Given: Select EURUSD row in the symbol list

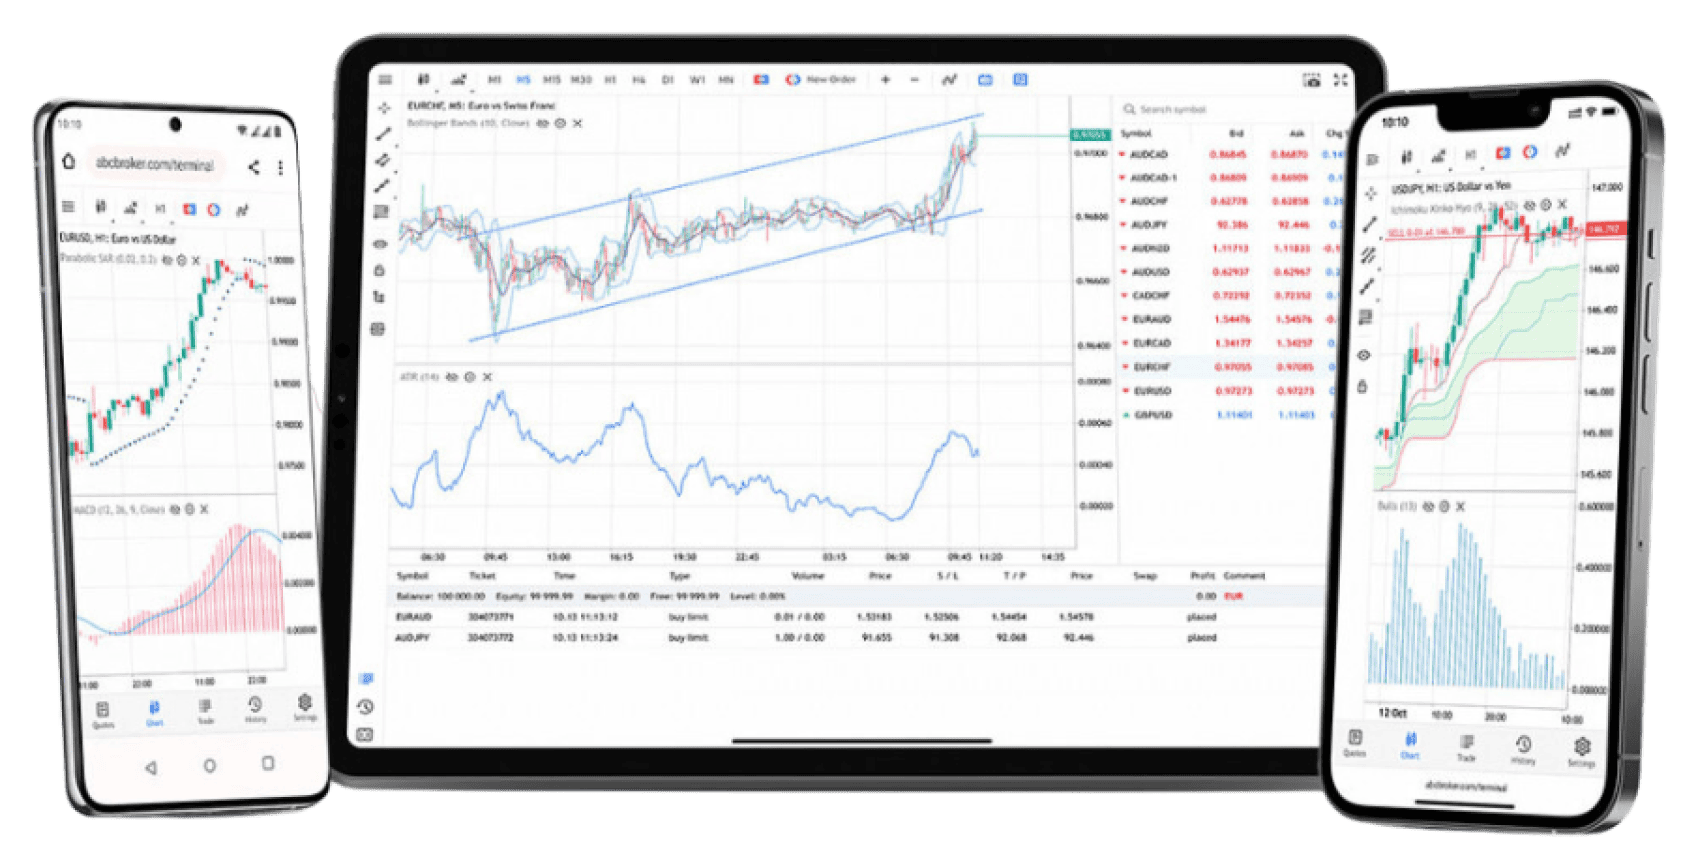Looking at the screenshot, I should [x=1152, y=391].
